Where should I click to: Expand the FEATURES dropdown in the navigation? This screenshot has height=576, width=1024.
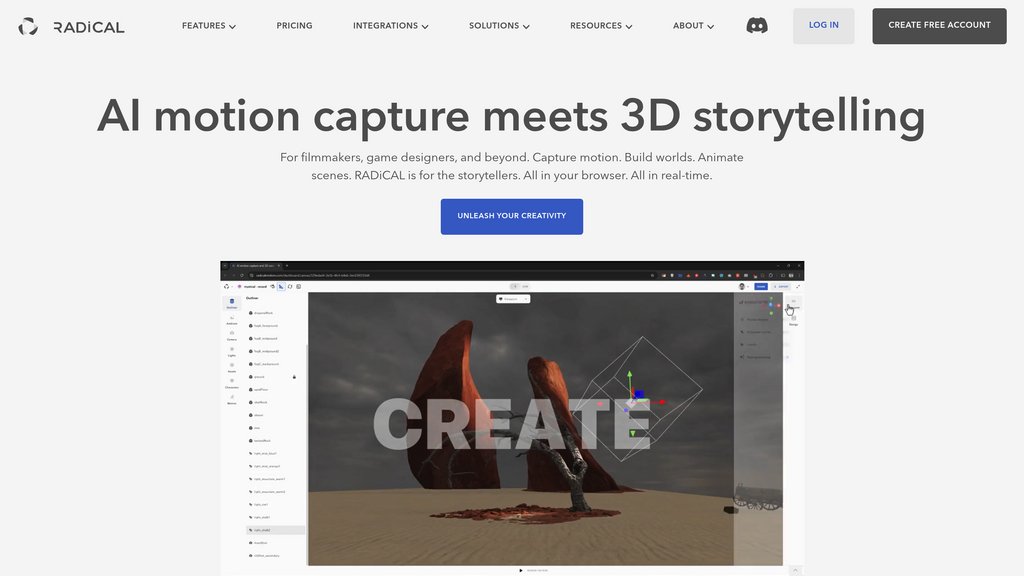pos(208,25)
